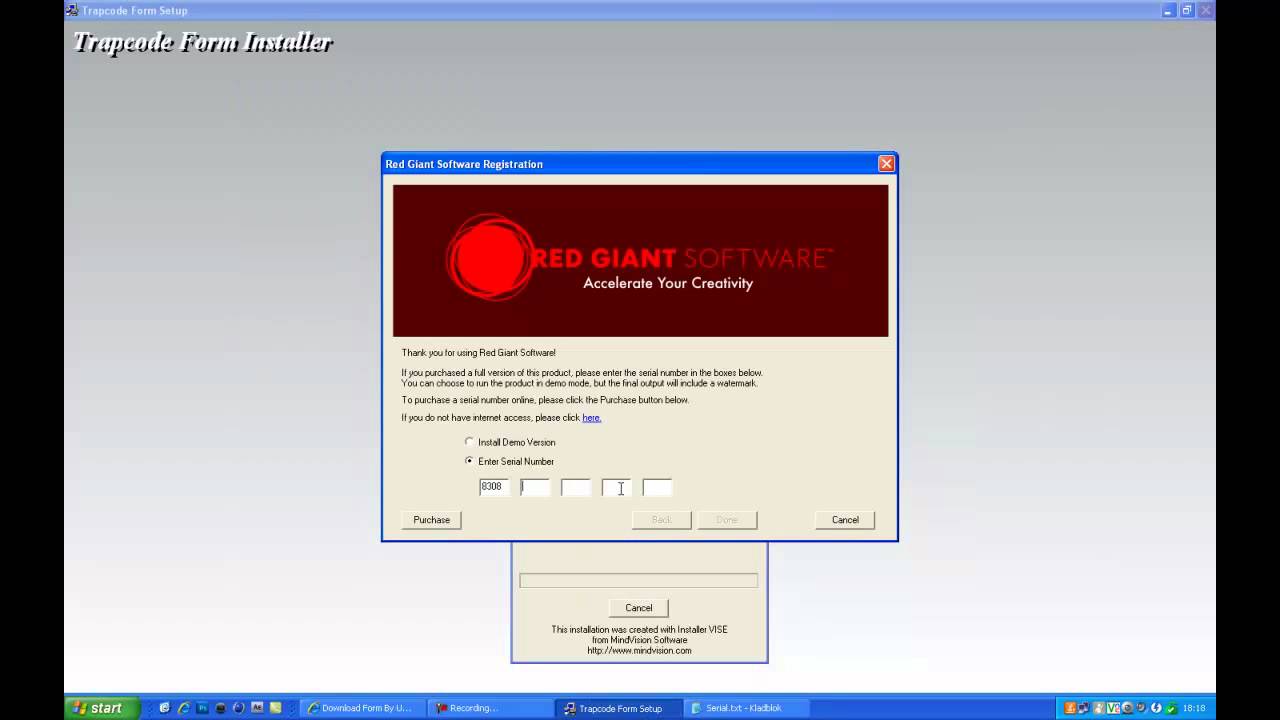Screen dimensions: 1280x720
Task: Click the "Trapcode Form Installer" heading text
Action: coord(203,42)
